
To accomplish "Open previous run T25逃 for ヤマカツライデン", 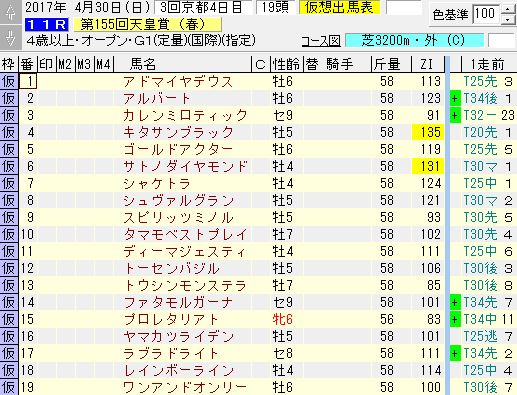I will (480, 337).
